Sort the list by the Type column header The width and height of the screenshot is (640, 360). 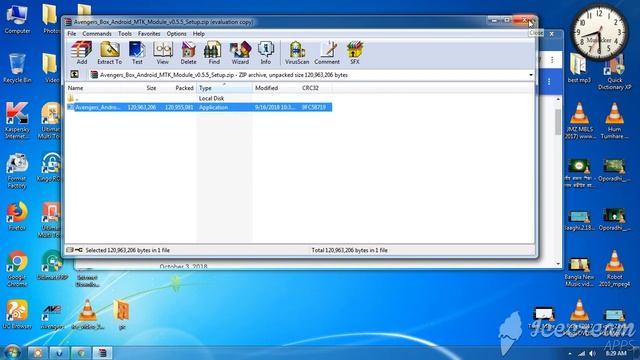pos(224,88)
